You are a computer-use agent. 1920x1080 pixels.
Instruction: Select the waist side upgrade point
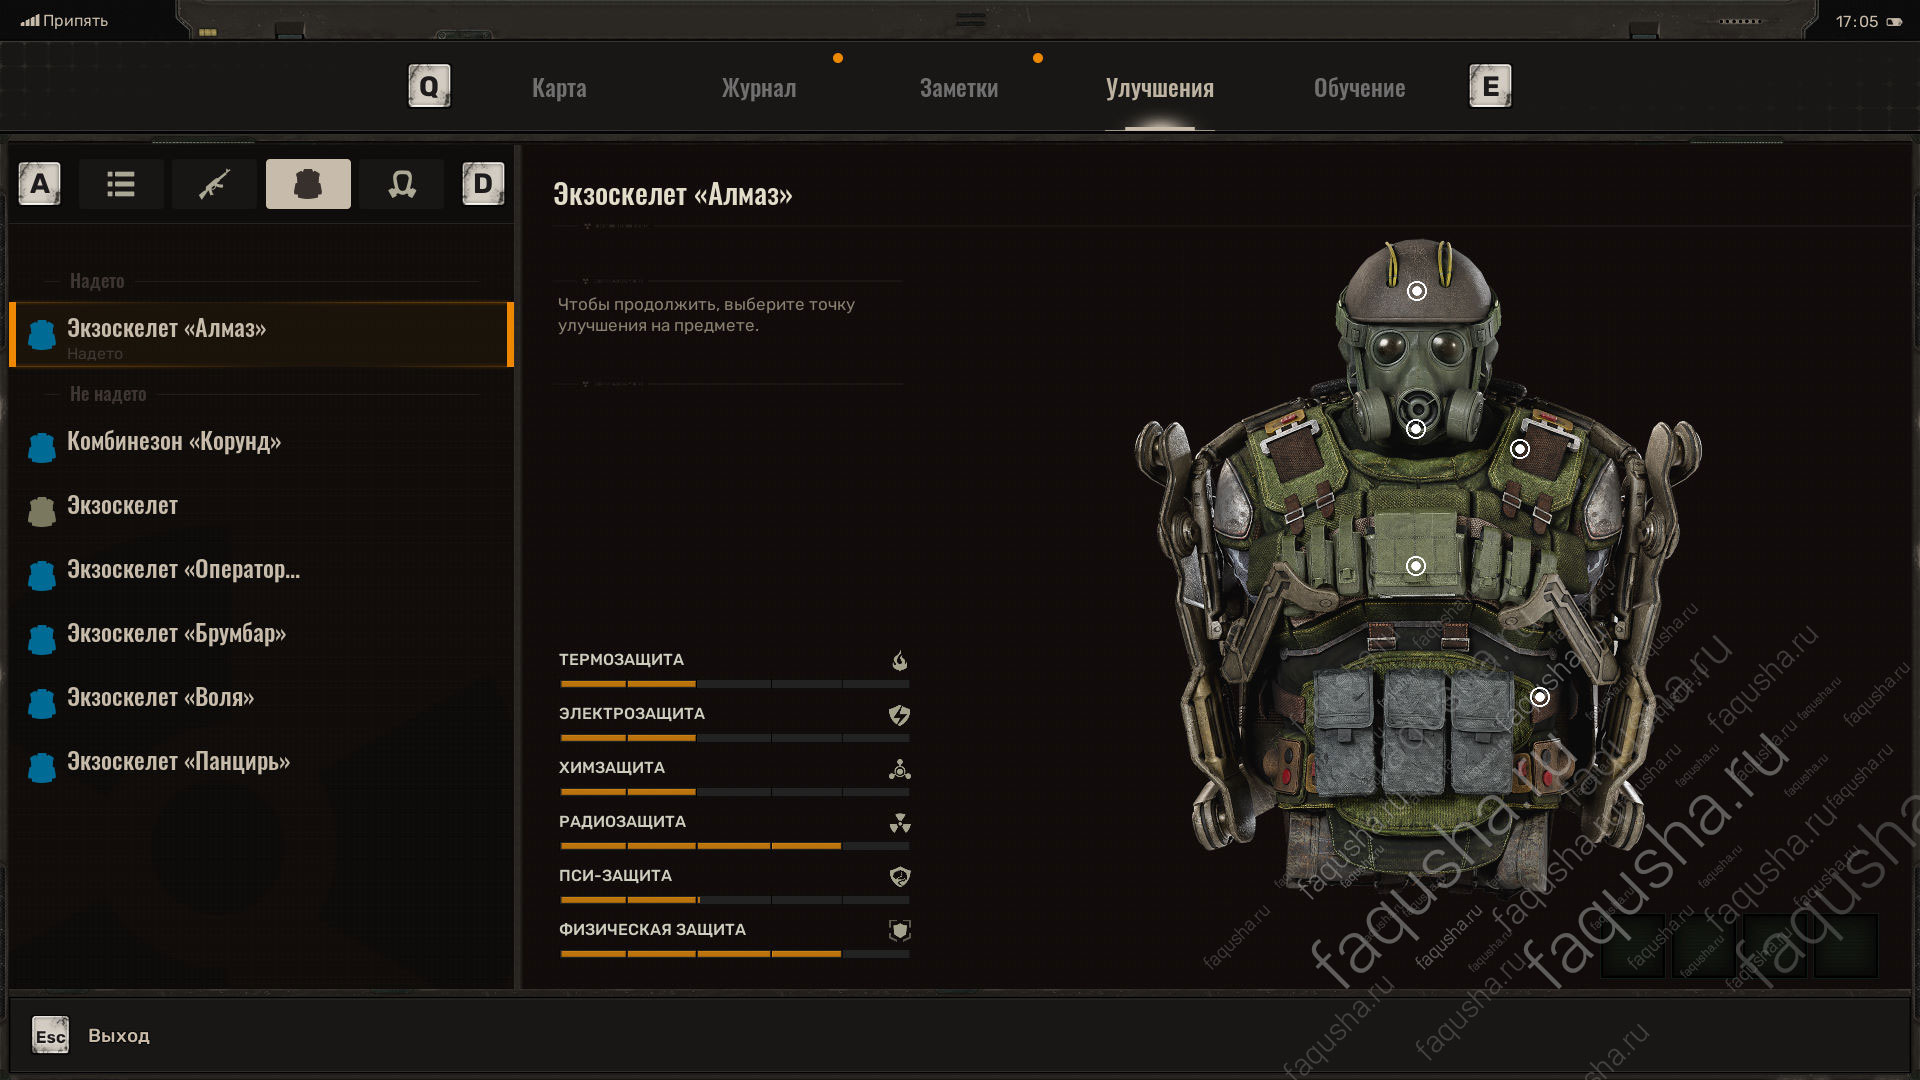[1540, 697]
